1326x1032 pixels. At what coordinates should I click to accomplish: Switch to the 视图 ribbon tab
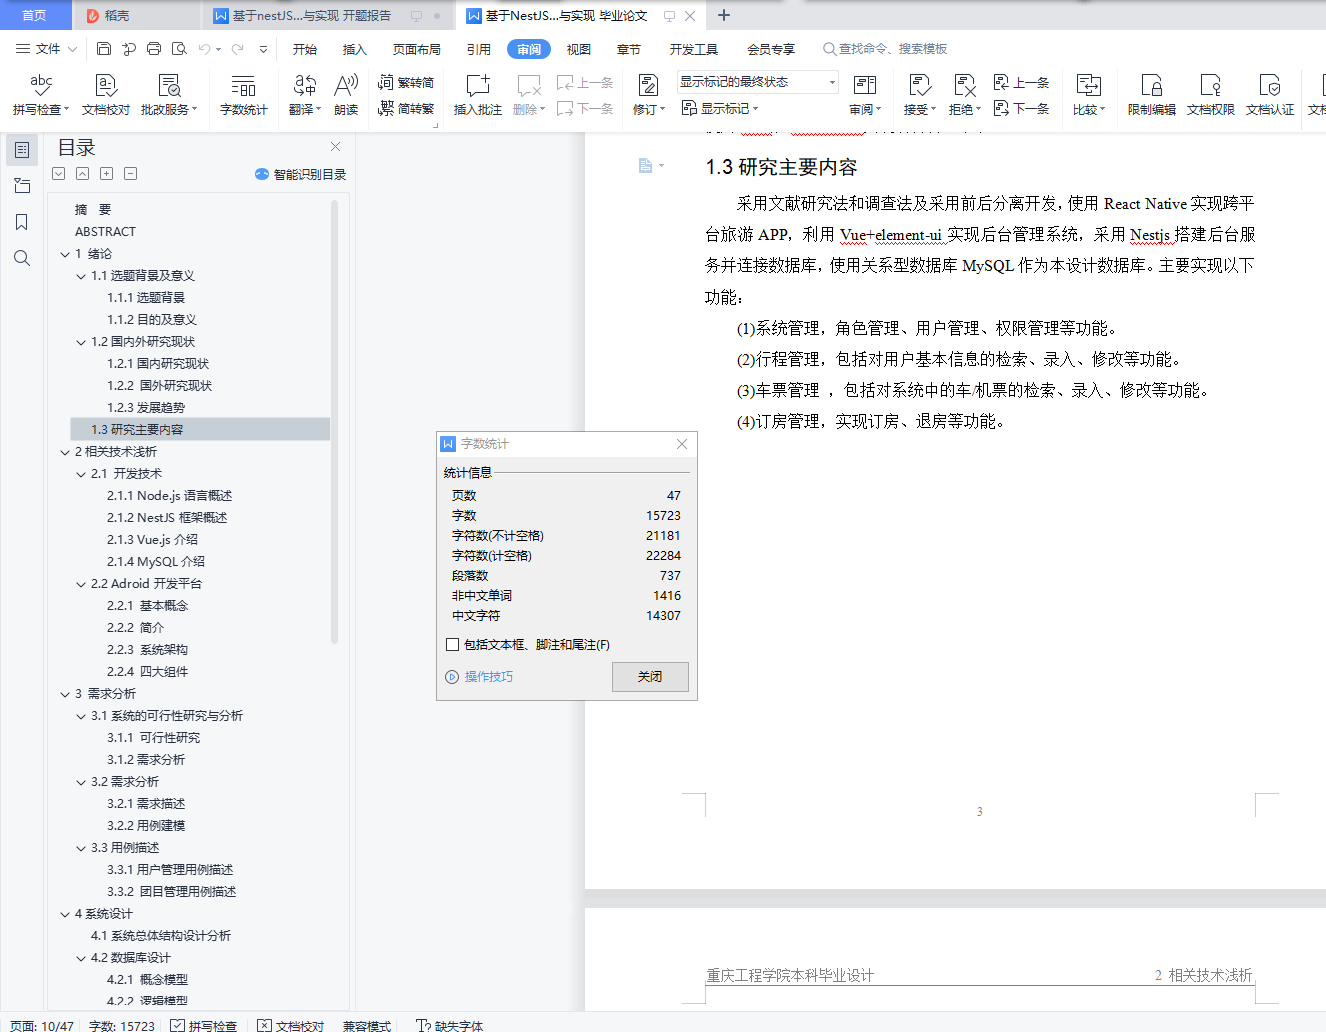click(x=579, y=49)
